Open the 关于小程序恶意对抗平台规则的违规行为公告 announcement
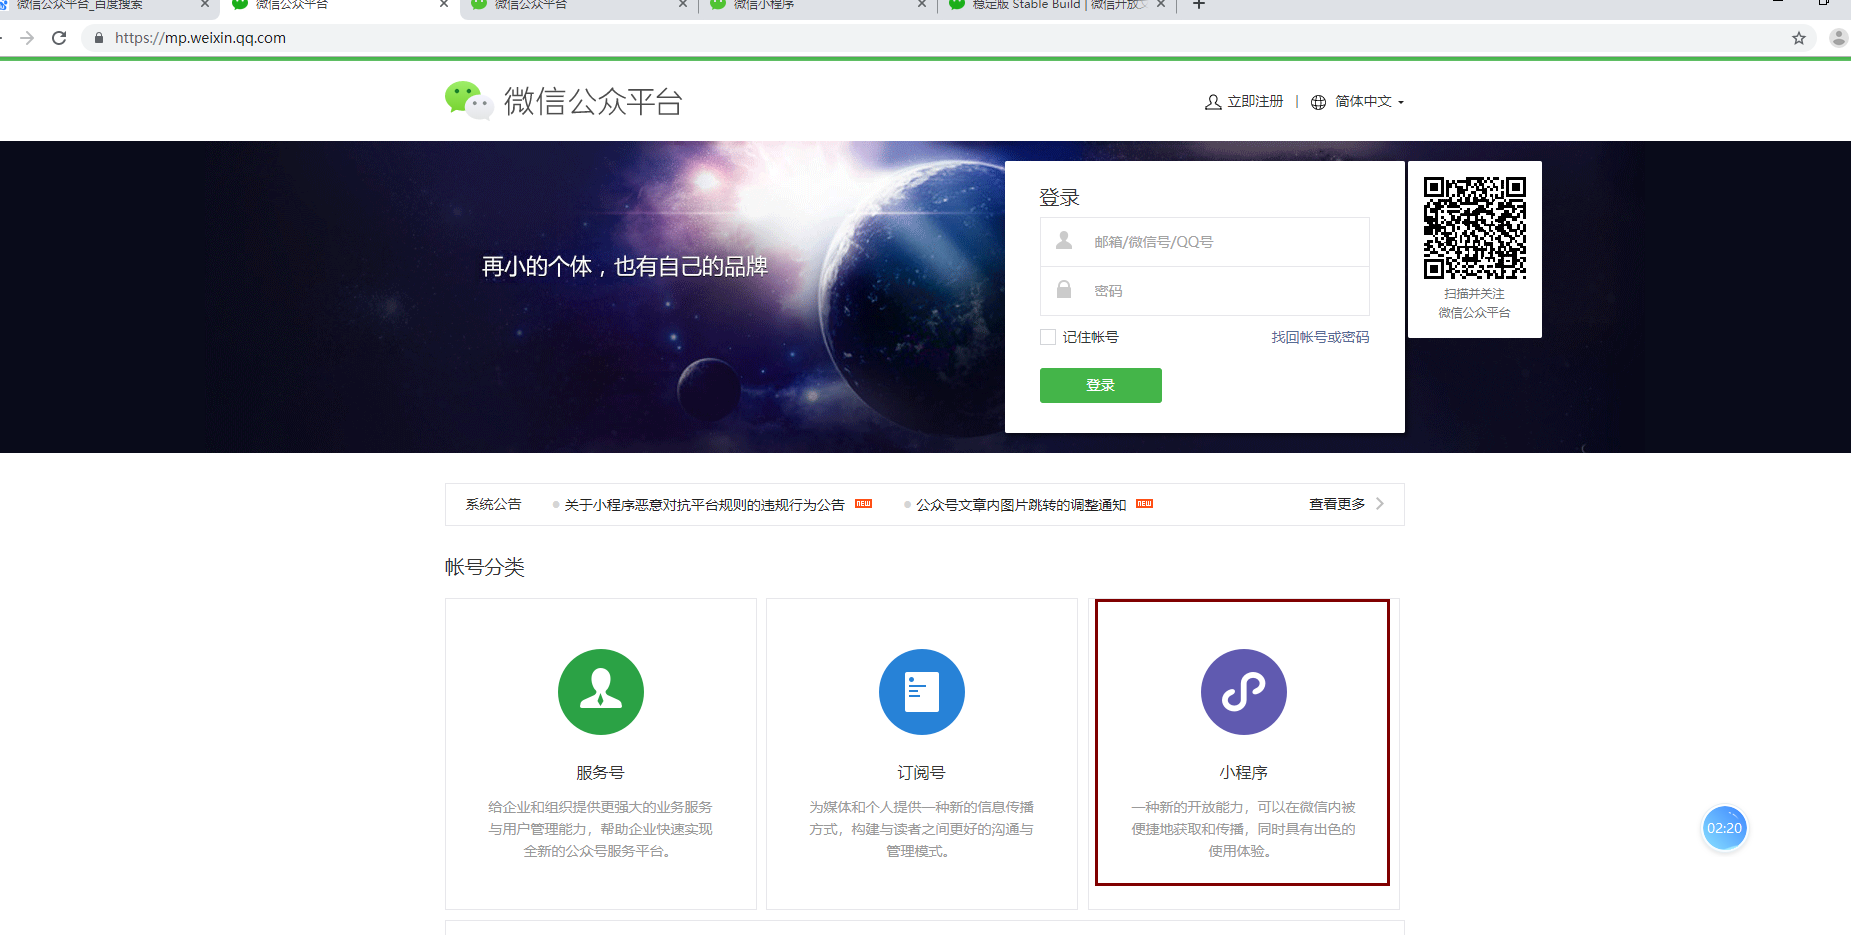 pyautogui.click(x=704, y=505)
